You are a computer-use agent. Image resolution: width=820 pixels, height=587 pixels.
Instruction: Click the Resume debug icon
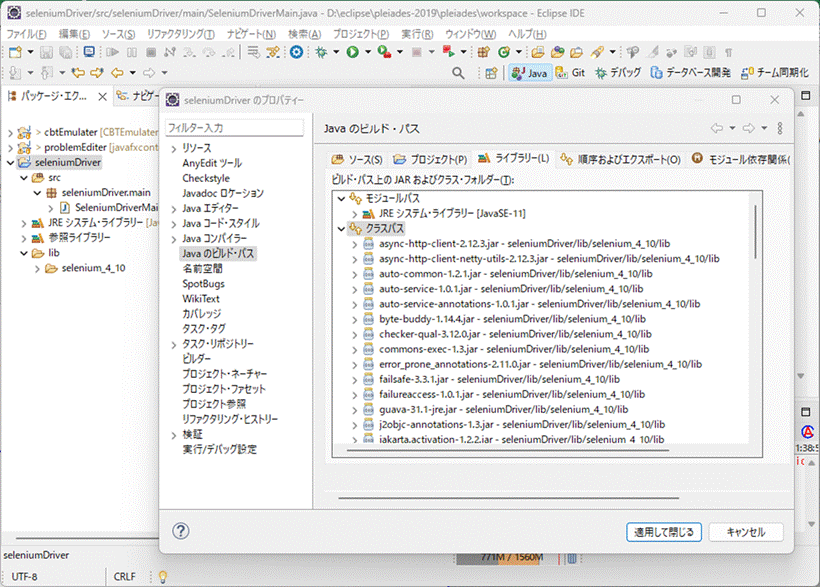112,52
